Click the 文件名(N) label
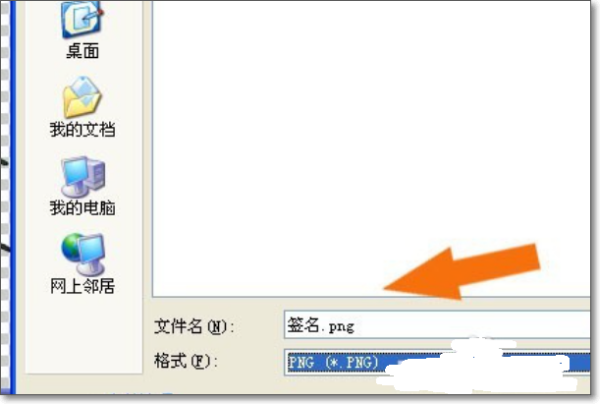600x404 pixels. tap(194, 326)
